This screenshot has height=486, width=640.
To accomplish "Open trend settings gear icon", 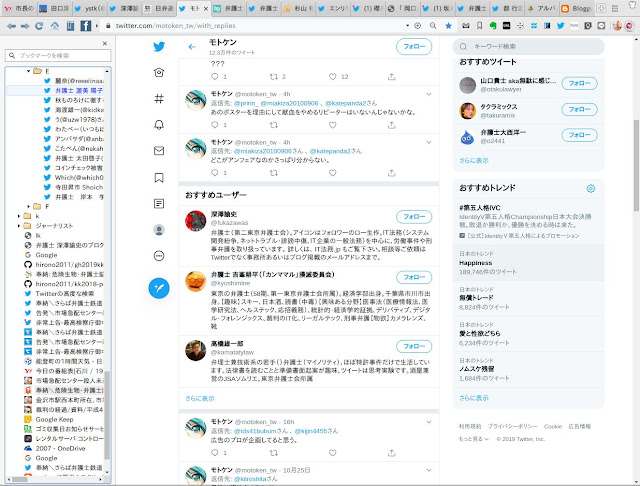I will pyautogui.click(x=590, y=189).
